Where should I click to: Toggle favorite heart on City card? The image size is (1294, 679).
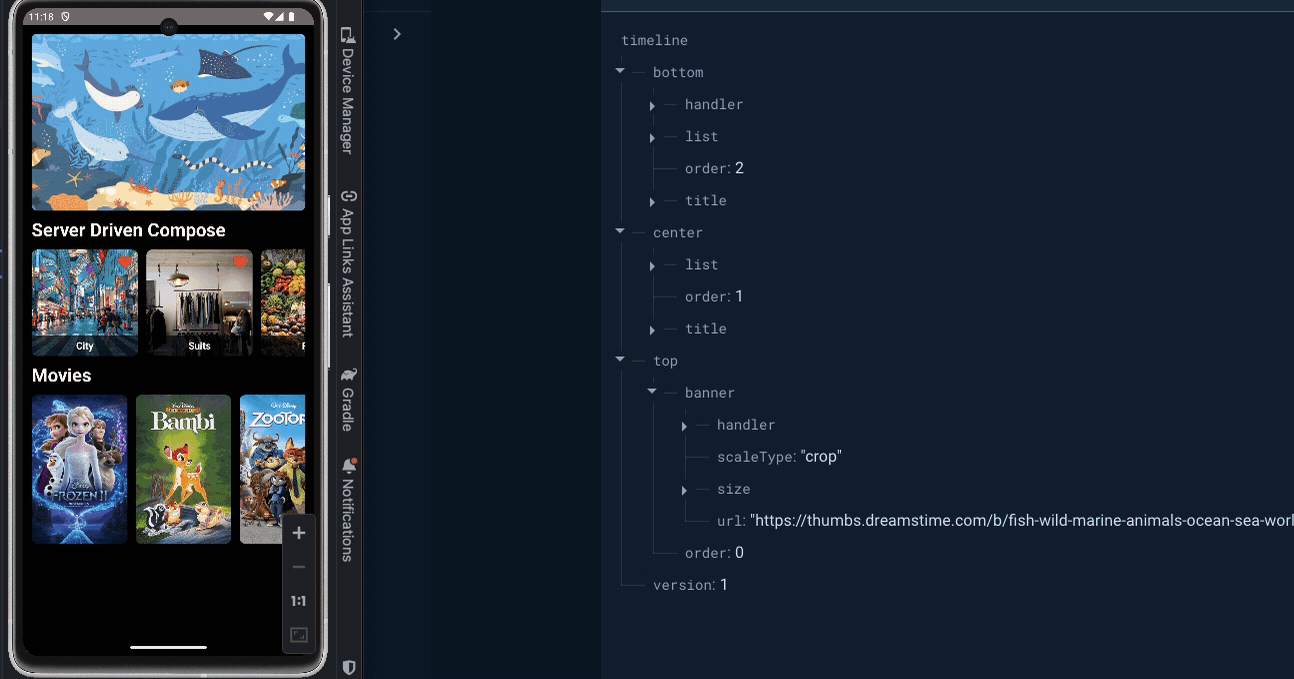[125, 262]
